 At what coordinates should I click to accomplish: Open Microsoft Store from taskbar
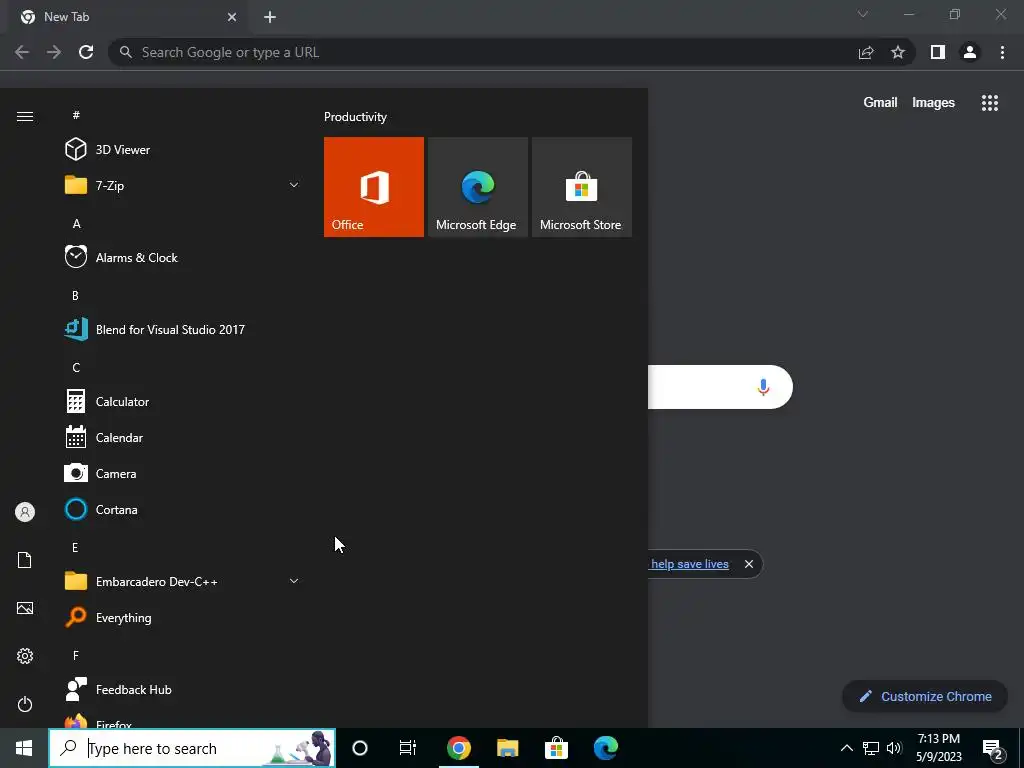click(x=556, y=748)
